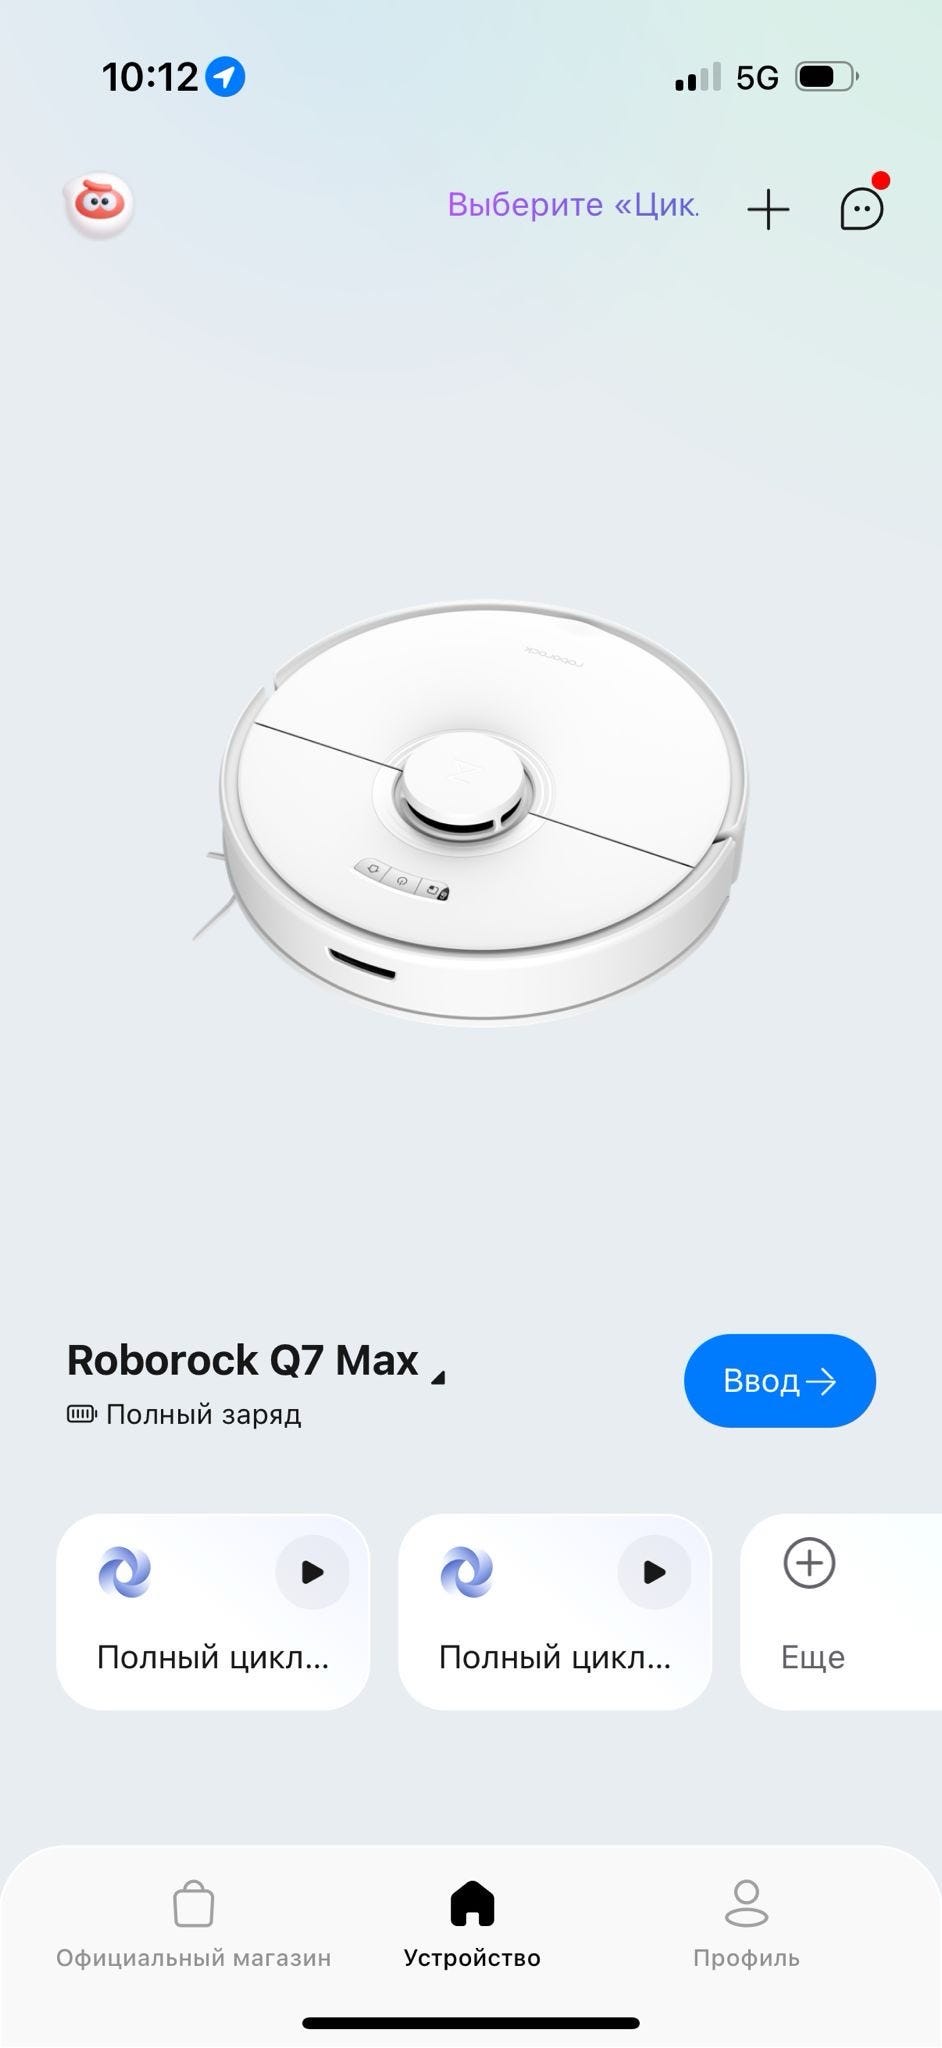Tap the purple "Выберите «Цик" banner text

coord(573,204)
